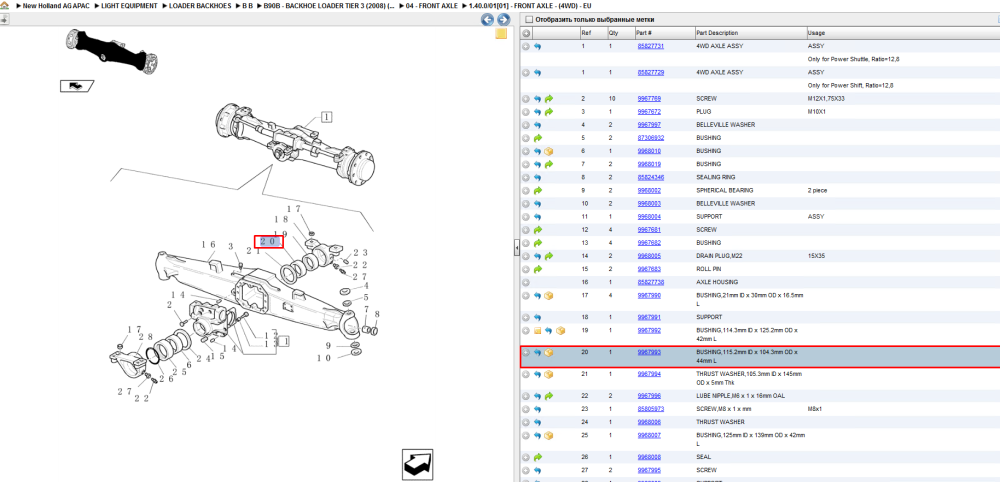This screenshot has width=1000, height=482.
Task: Click the blue supersession arrow for part 85827729
Action: coord(537,73)
